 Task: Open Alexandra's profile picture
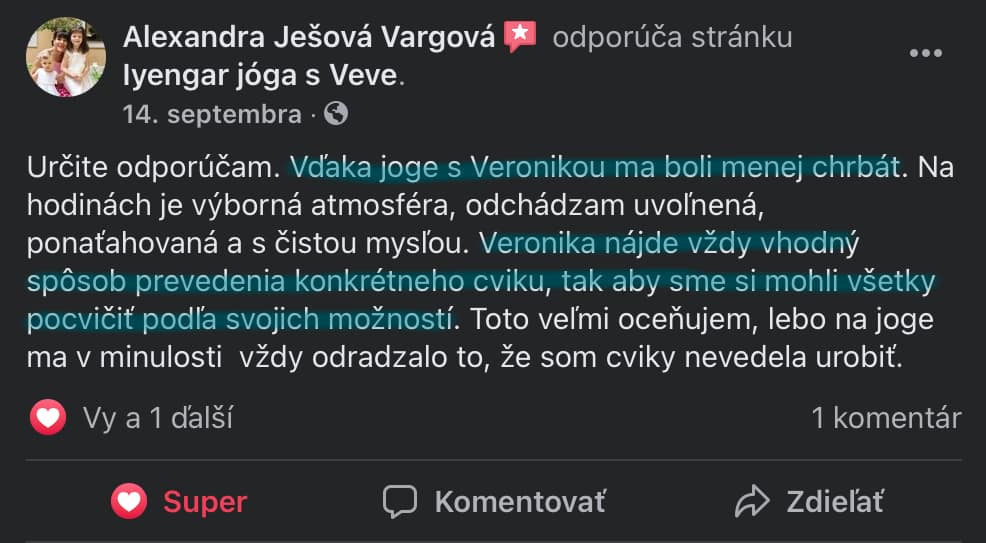click(x=66, y=57)
